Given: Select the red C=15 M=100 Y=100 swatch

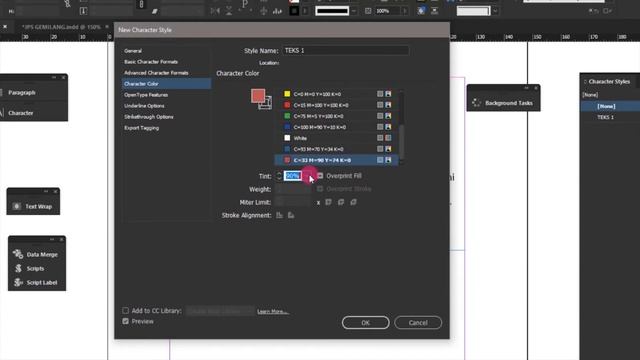Looking at the screenshot, I should [337, 105].
